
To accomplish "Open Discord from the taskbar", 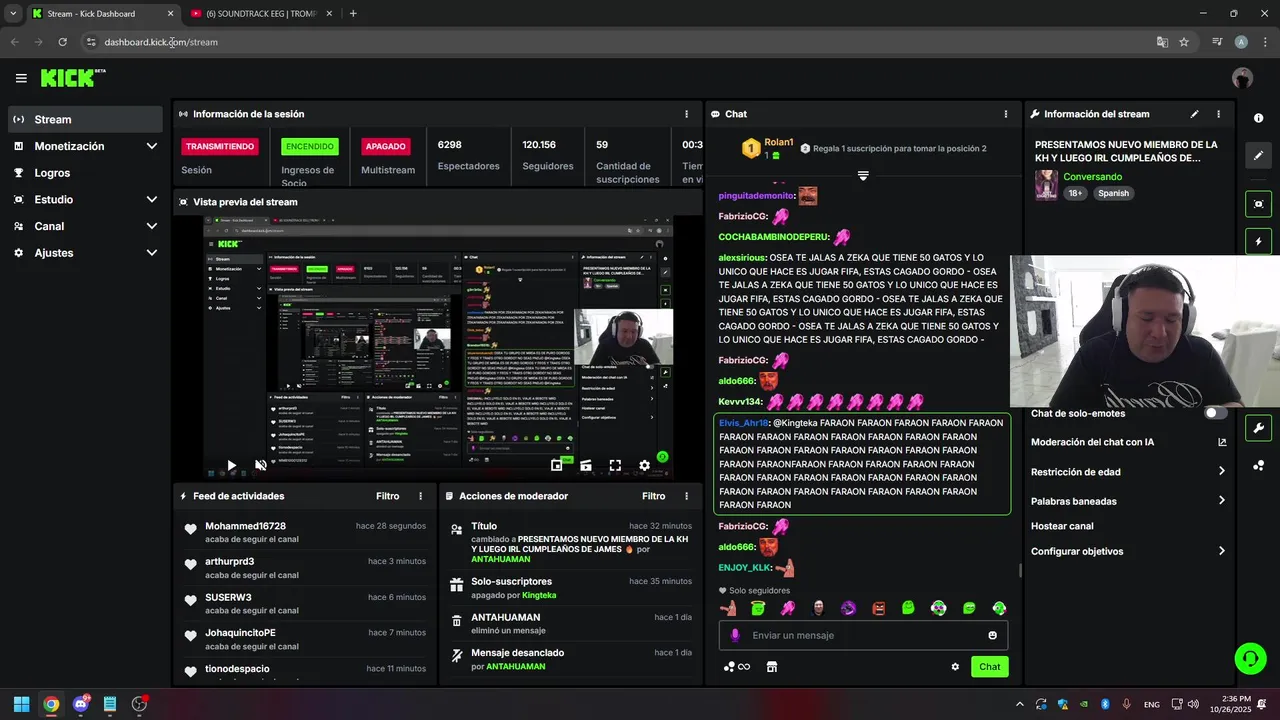I will click(80, 704).
